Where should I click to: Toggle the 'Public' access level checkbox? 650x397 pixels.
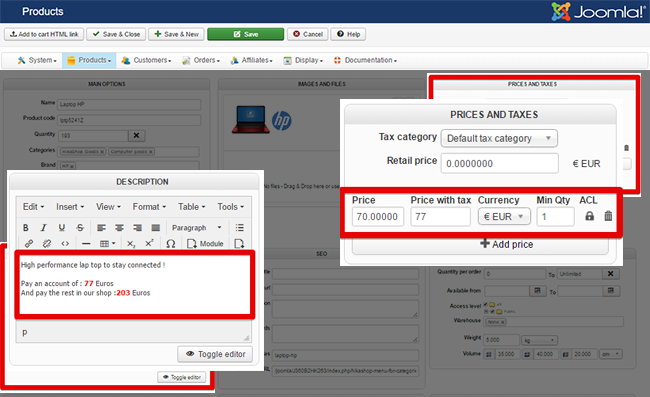[492, 311]
